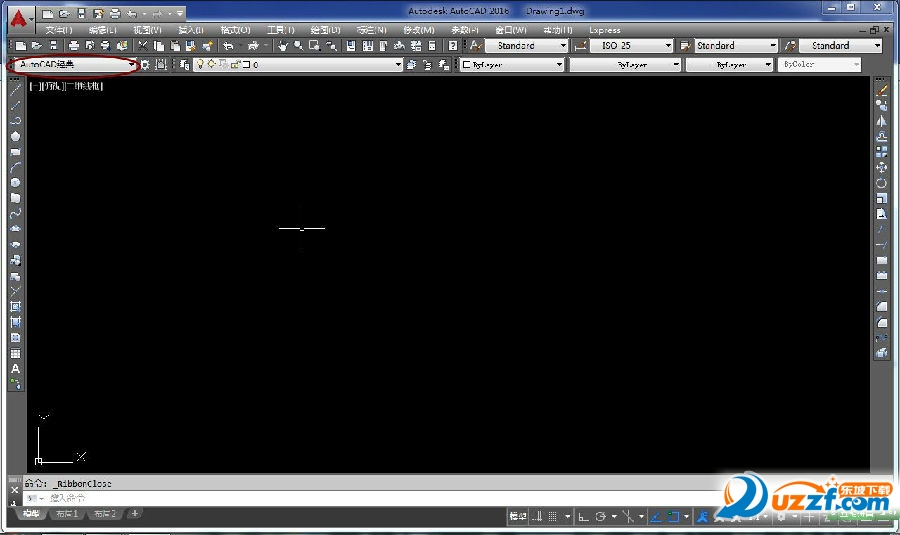Screen dimensions: 900x535
Task: Click Quick Access toolbar New icon
Action: click(x=48, y=13)
